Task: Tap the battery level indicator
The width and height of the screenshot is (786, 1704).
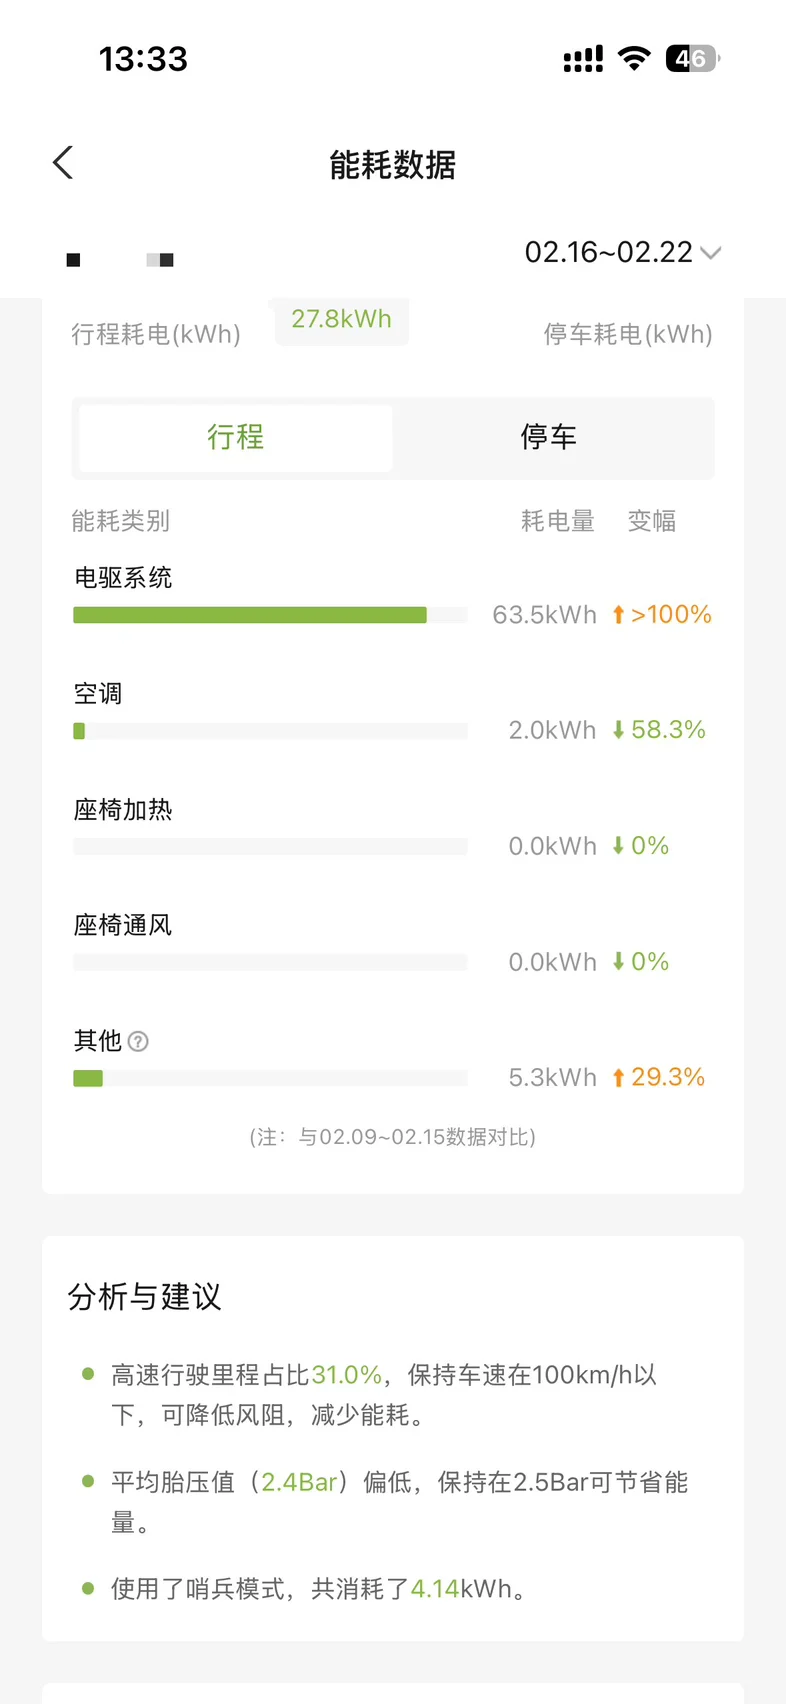Action: 692,59
